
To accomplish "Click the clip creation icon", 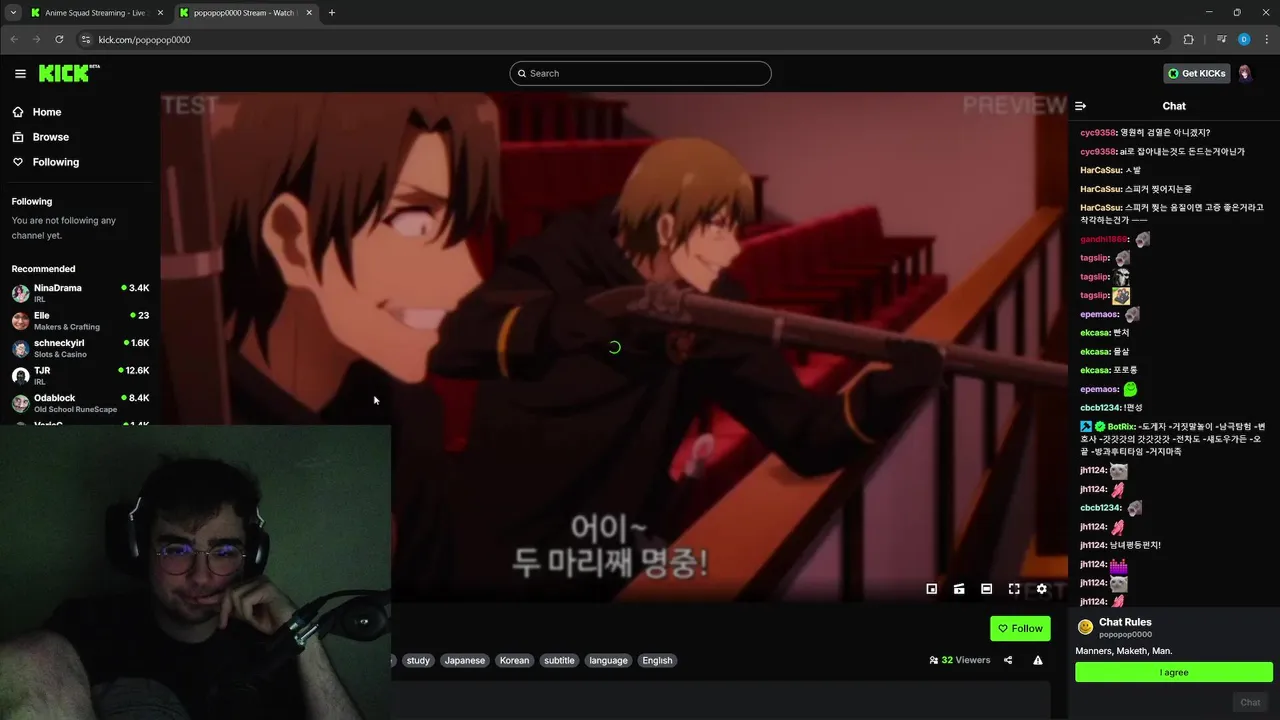I will tap(959, 589).
